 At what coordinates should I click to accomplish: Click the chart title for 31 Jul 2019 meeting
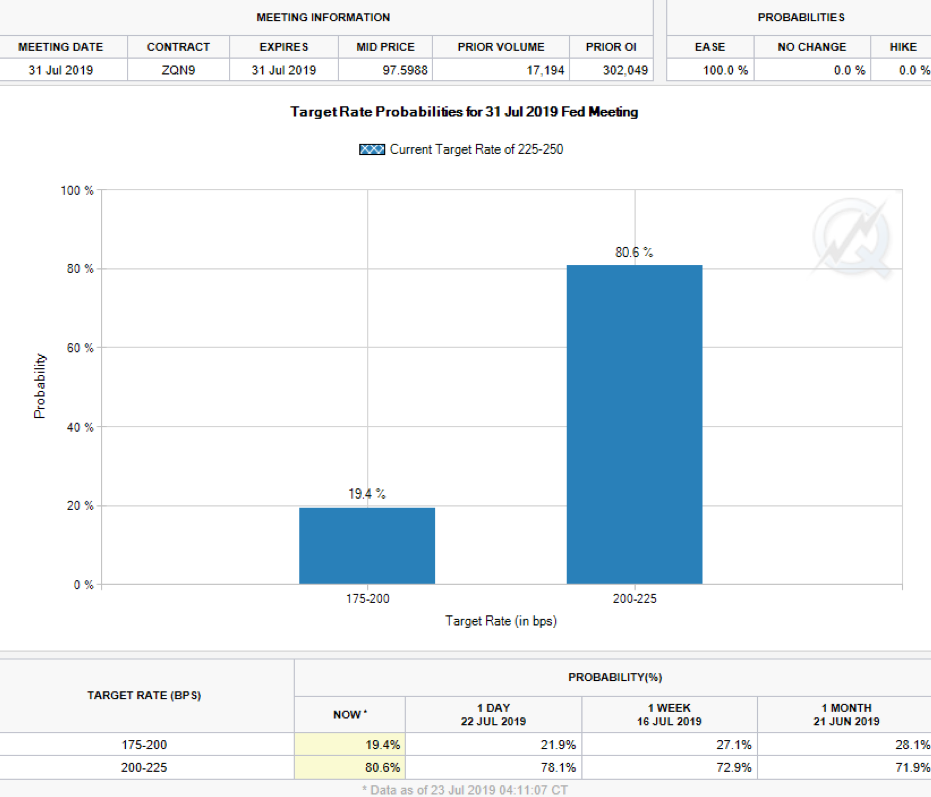tap(464, 112)
